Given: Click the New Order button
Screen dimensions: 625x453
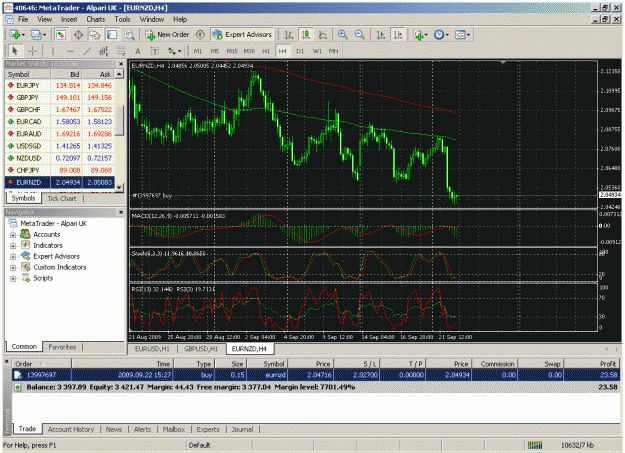Looking at the screenshot, I should tap(167, 35).
